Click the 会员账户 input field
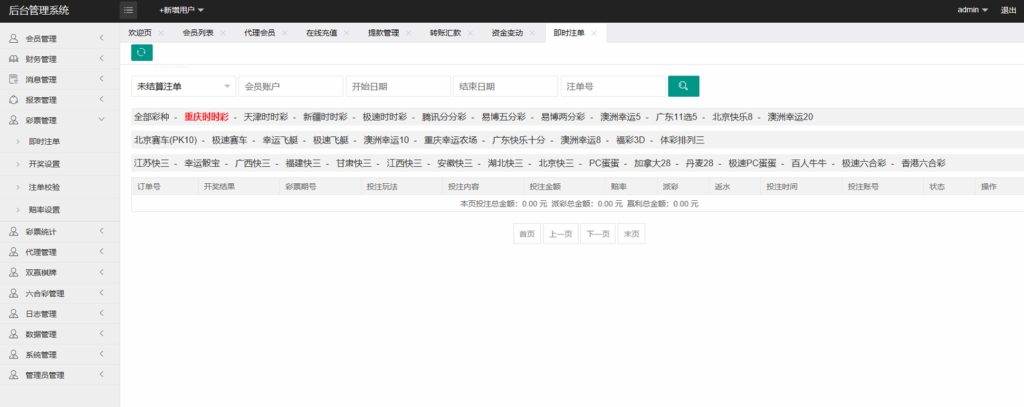 tap(290, 87)
